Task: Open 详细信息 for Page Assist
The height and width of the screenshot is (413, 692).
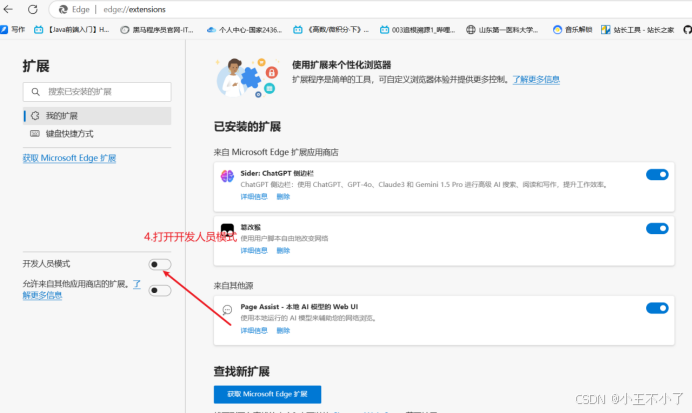Action: (x=254, y=330)
